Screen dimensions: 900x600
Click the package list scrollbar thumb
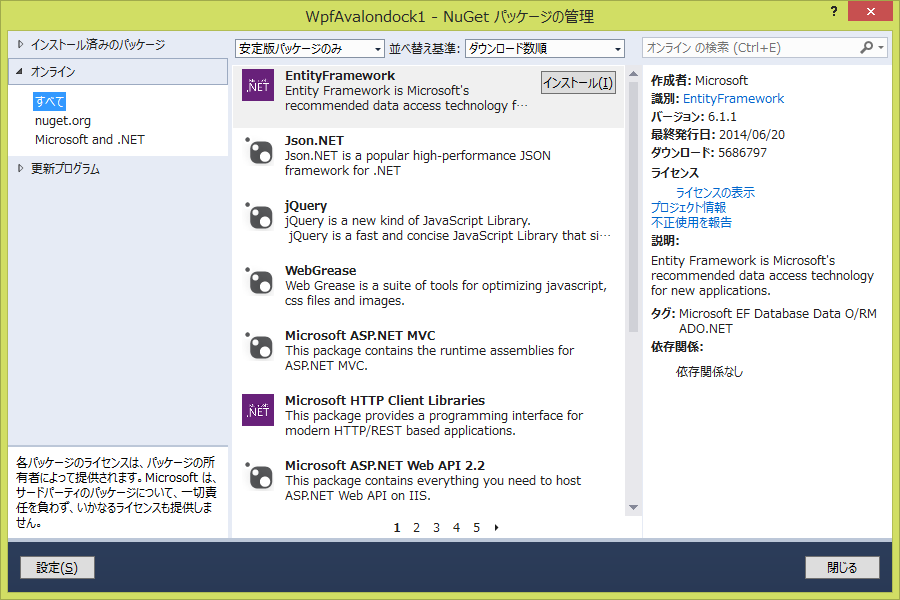coord(634,207)
